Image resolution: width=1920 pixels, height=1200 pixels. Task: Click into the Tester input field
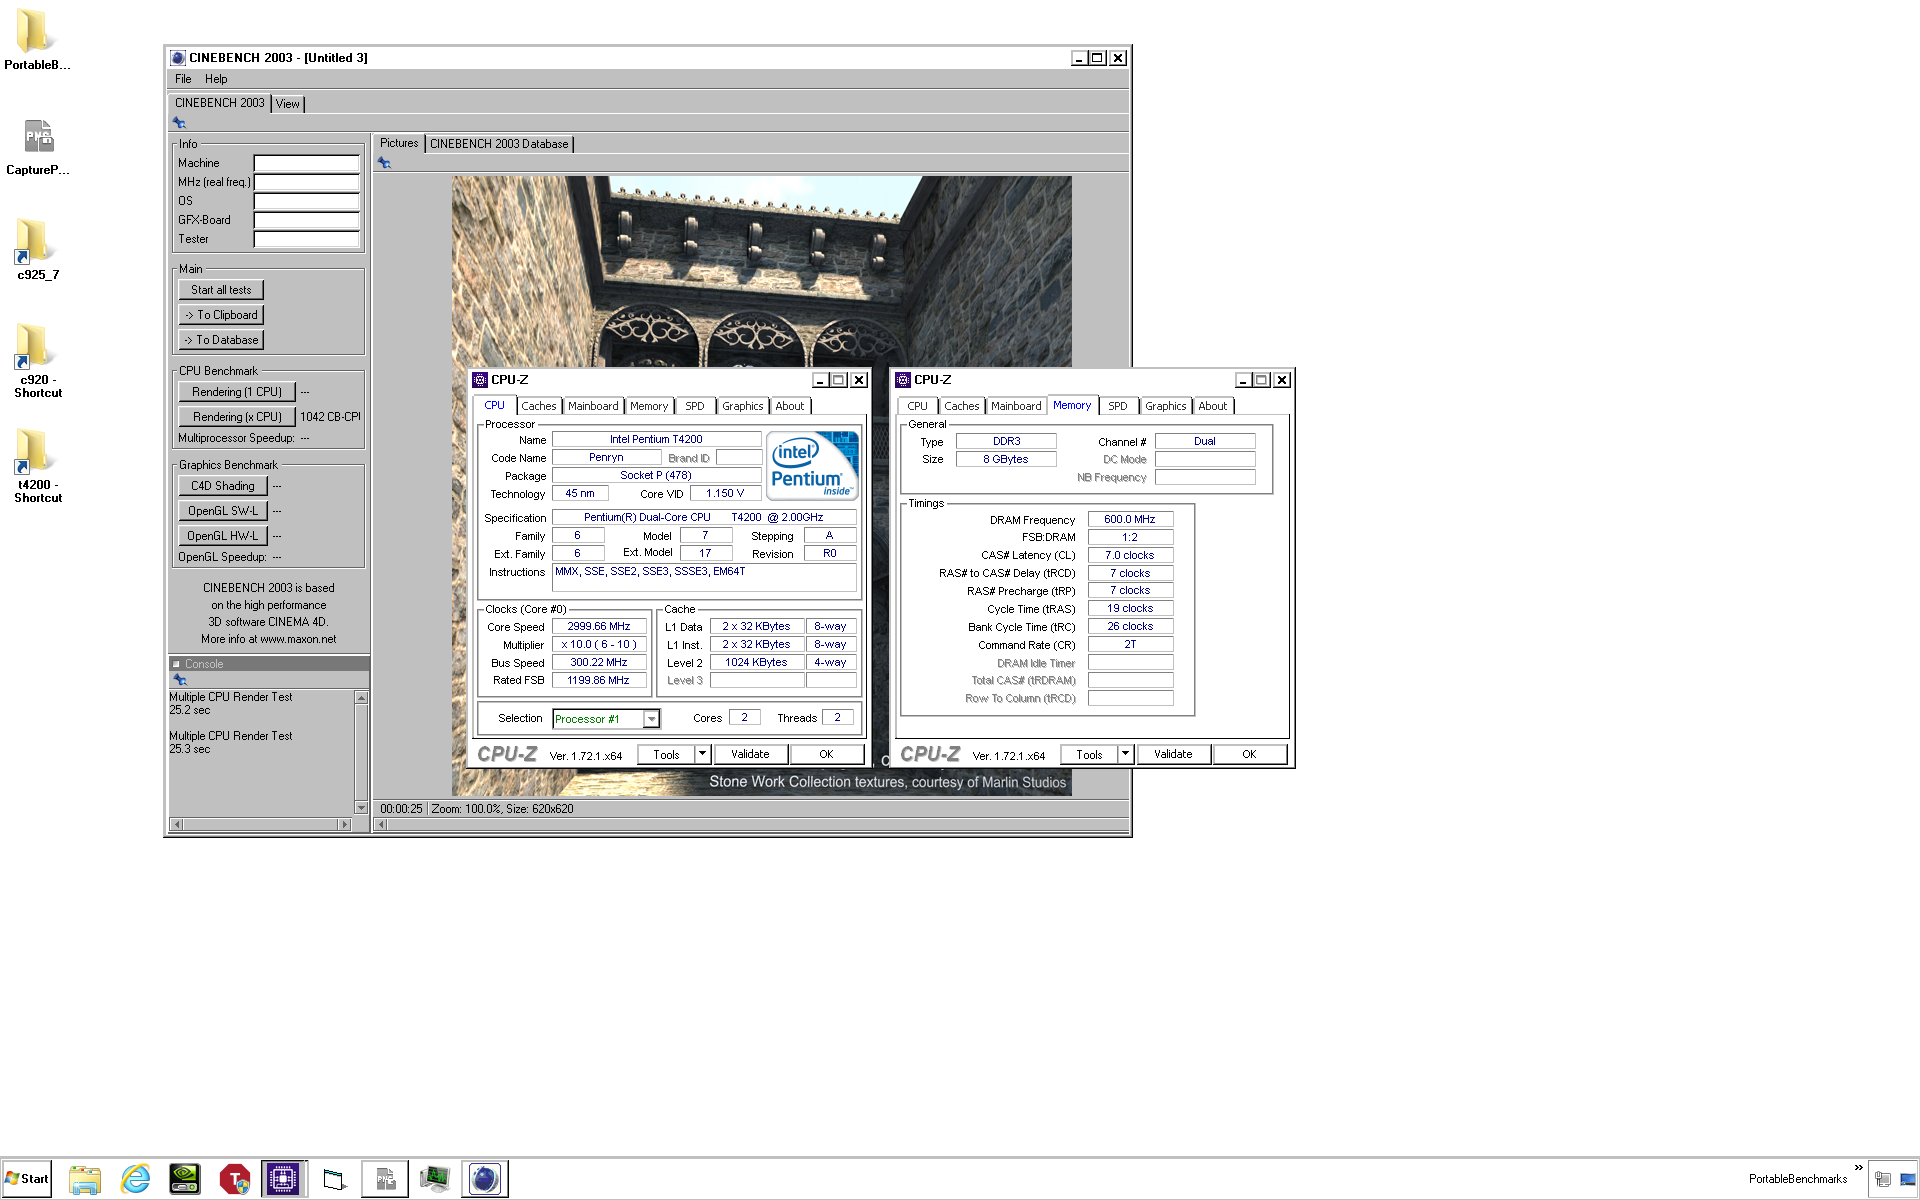point(306,239)
